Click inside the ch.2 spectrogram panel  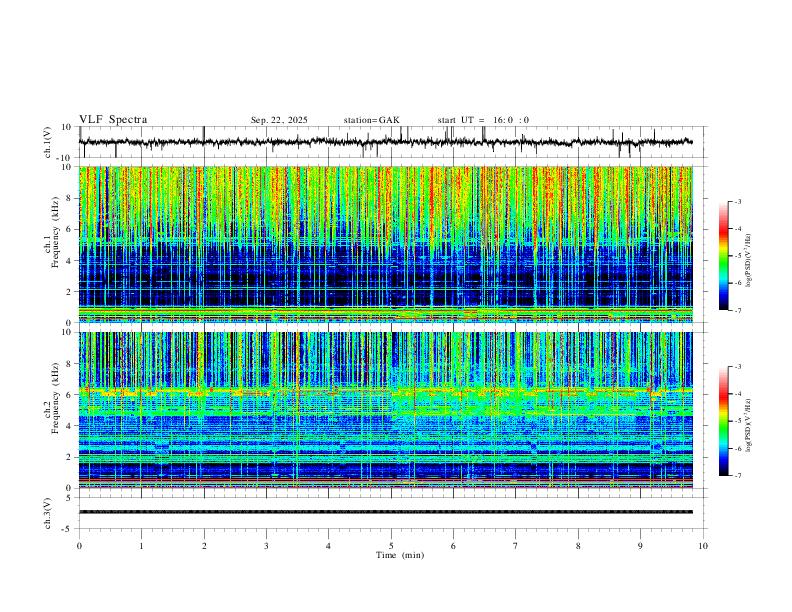point(385,410)
